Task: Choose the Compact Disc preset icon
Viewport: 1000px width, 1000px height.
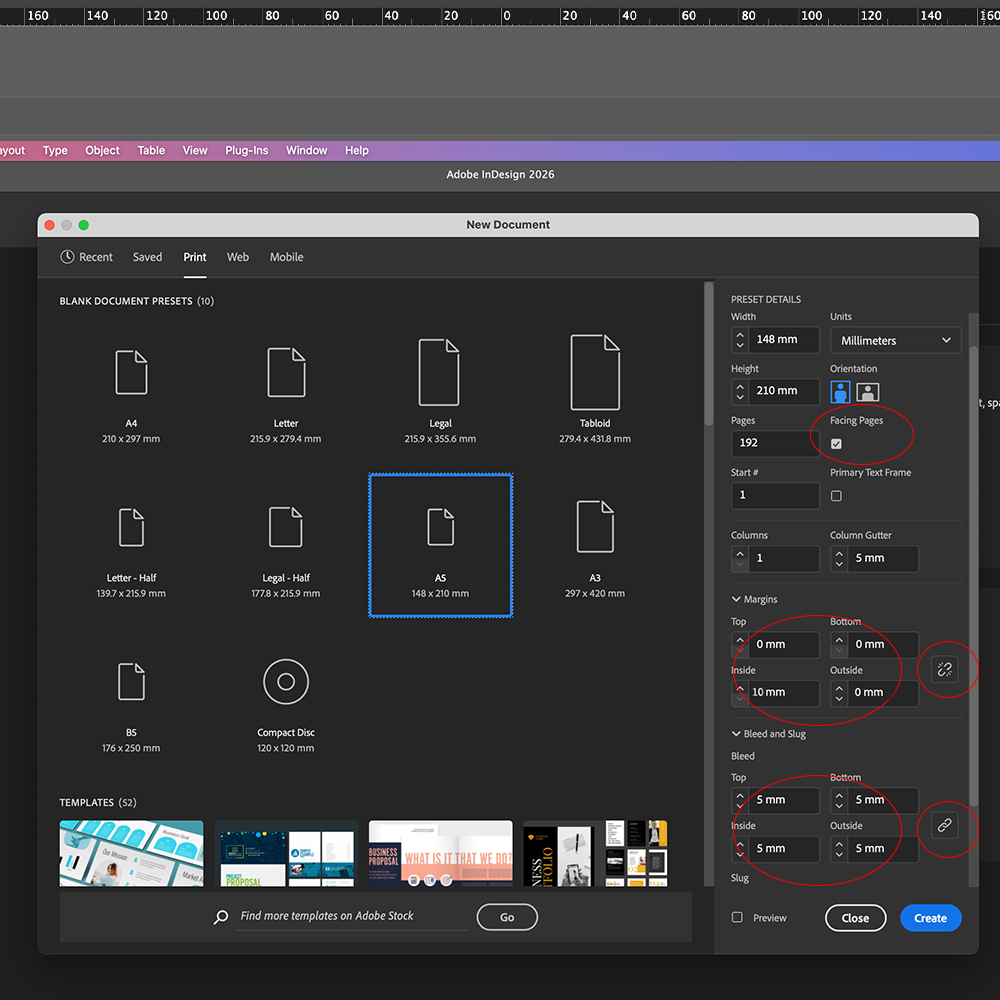Action: point(286,682)
